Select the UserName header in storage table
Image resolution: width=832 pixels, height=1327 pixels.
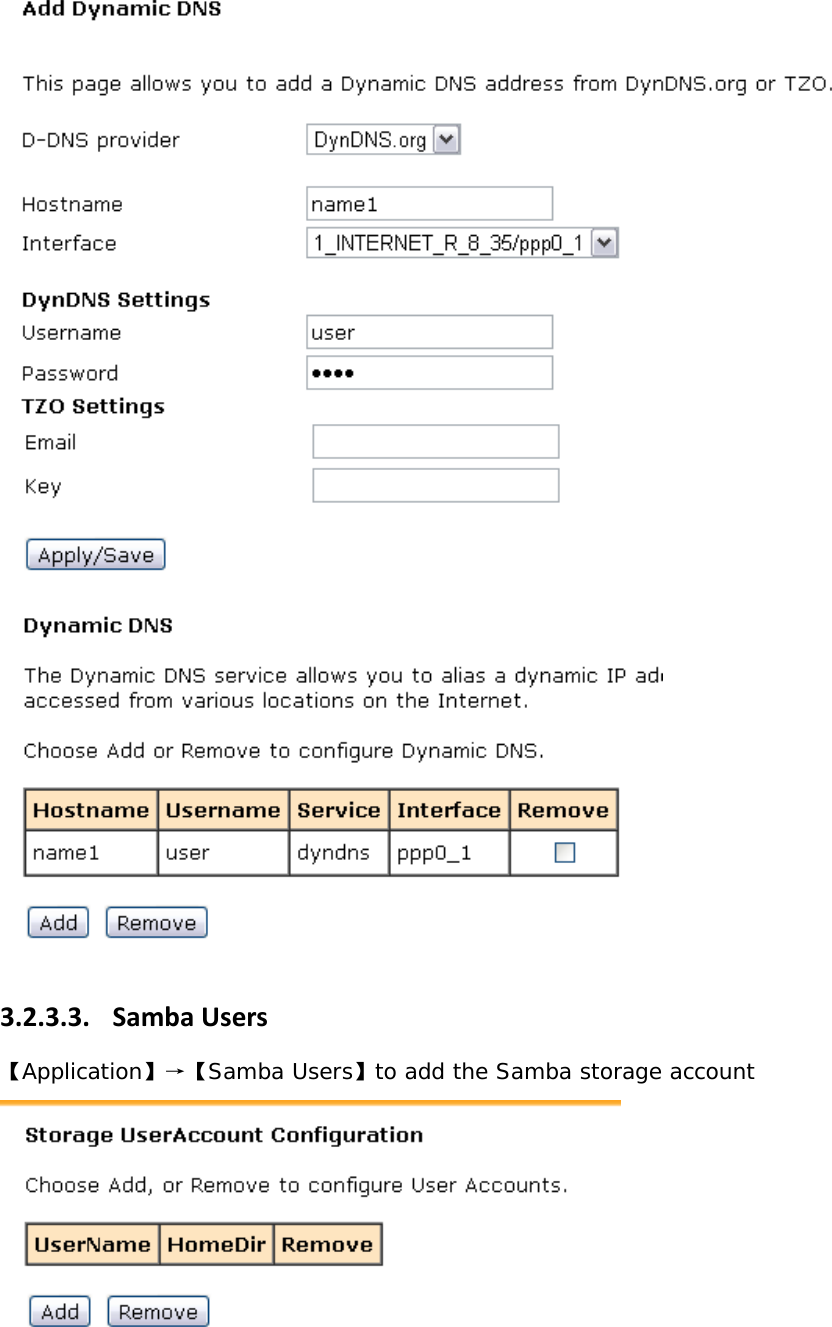click(x=92, y=1244)
